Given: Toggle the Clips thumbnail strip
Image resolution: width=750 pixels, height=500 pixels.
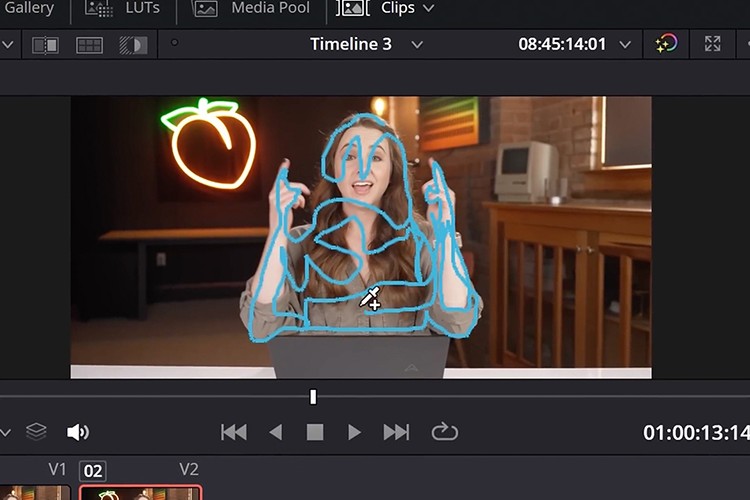Looking at the screenshot, I should 352,9.
